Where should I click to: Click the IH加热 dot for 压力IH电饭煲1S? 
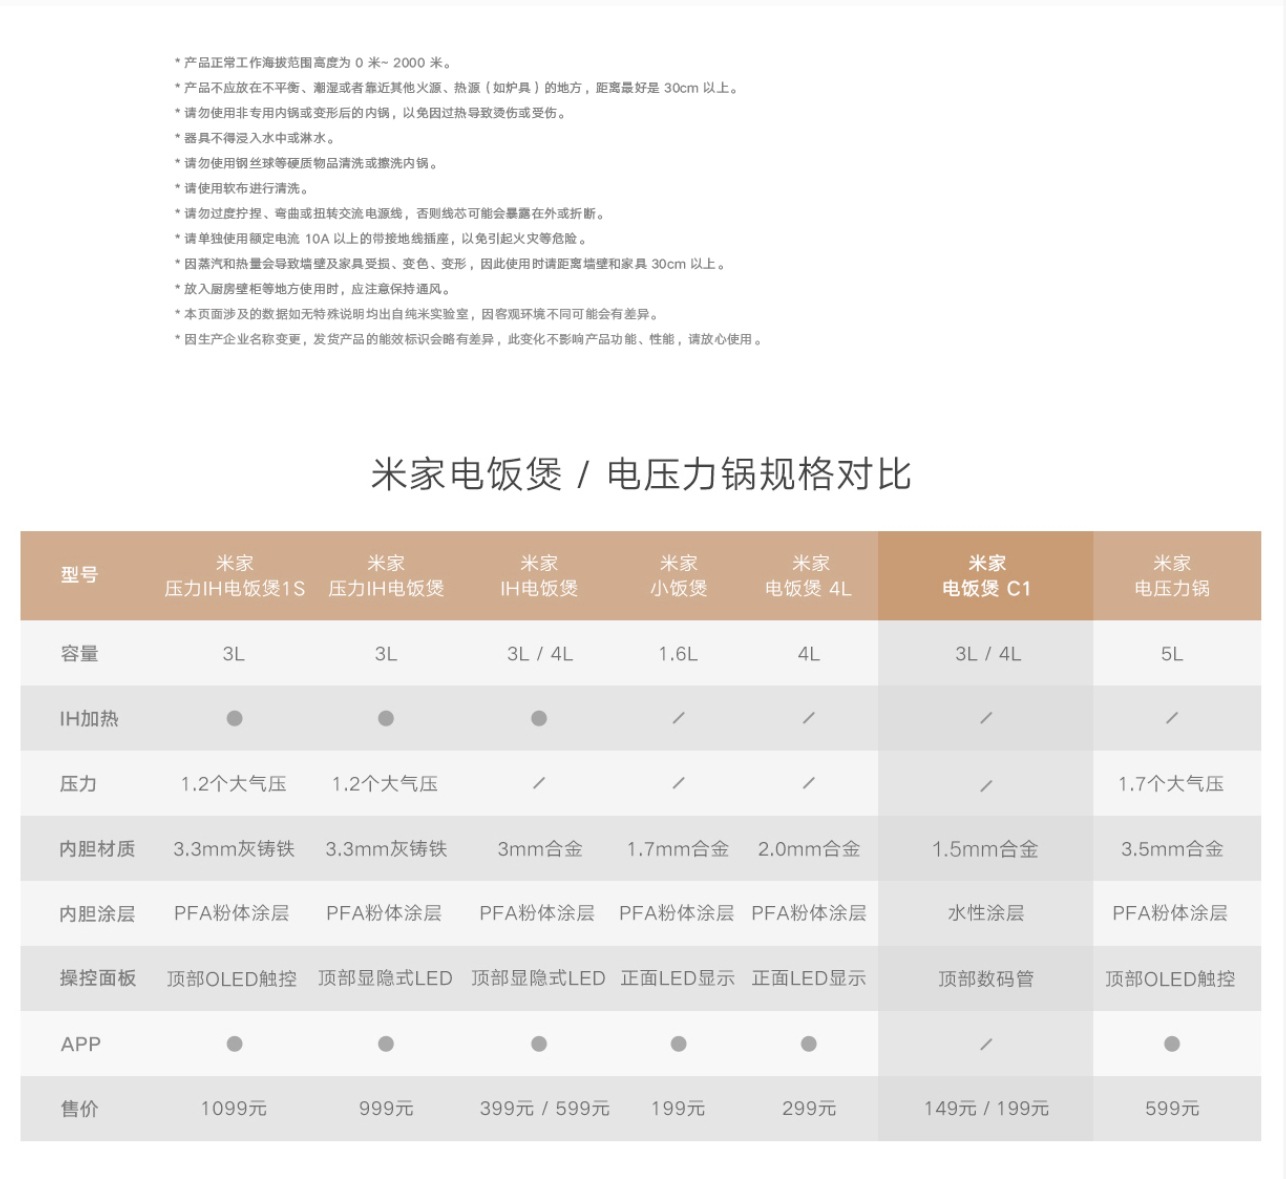tap(234, 718)
